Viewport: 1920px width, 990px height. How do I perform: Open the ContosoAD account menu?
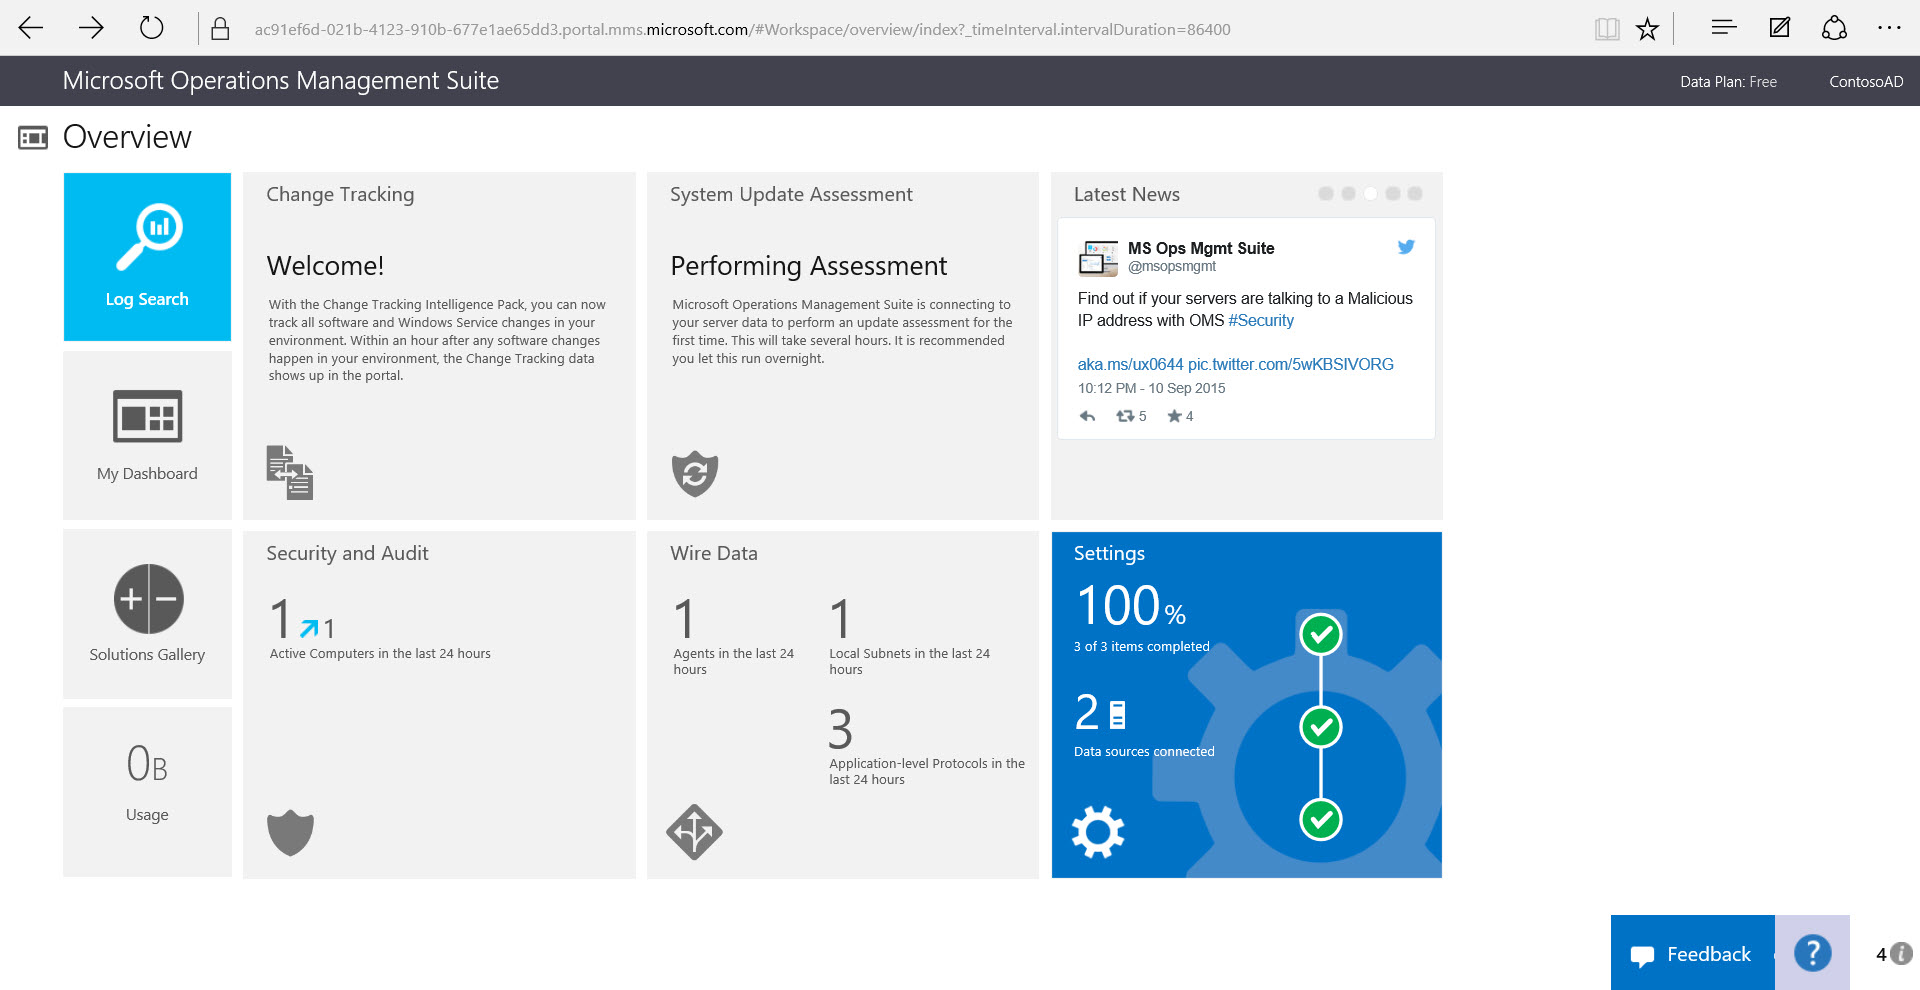[x=1866, y=82]
